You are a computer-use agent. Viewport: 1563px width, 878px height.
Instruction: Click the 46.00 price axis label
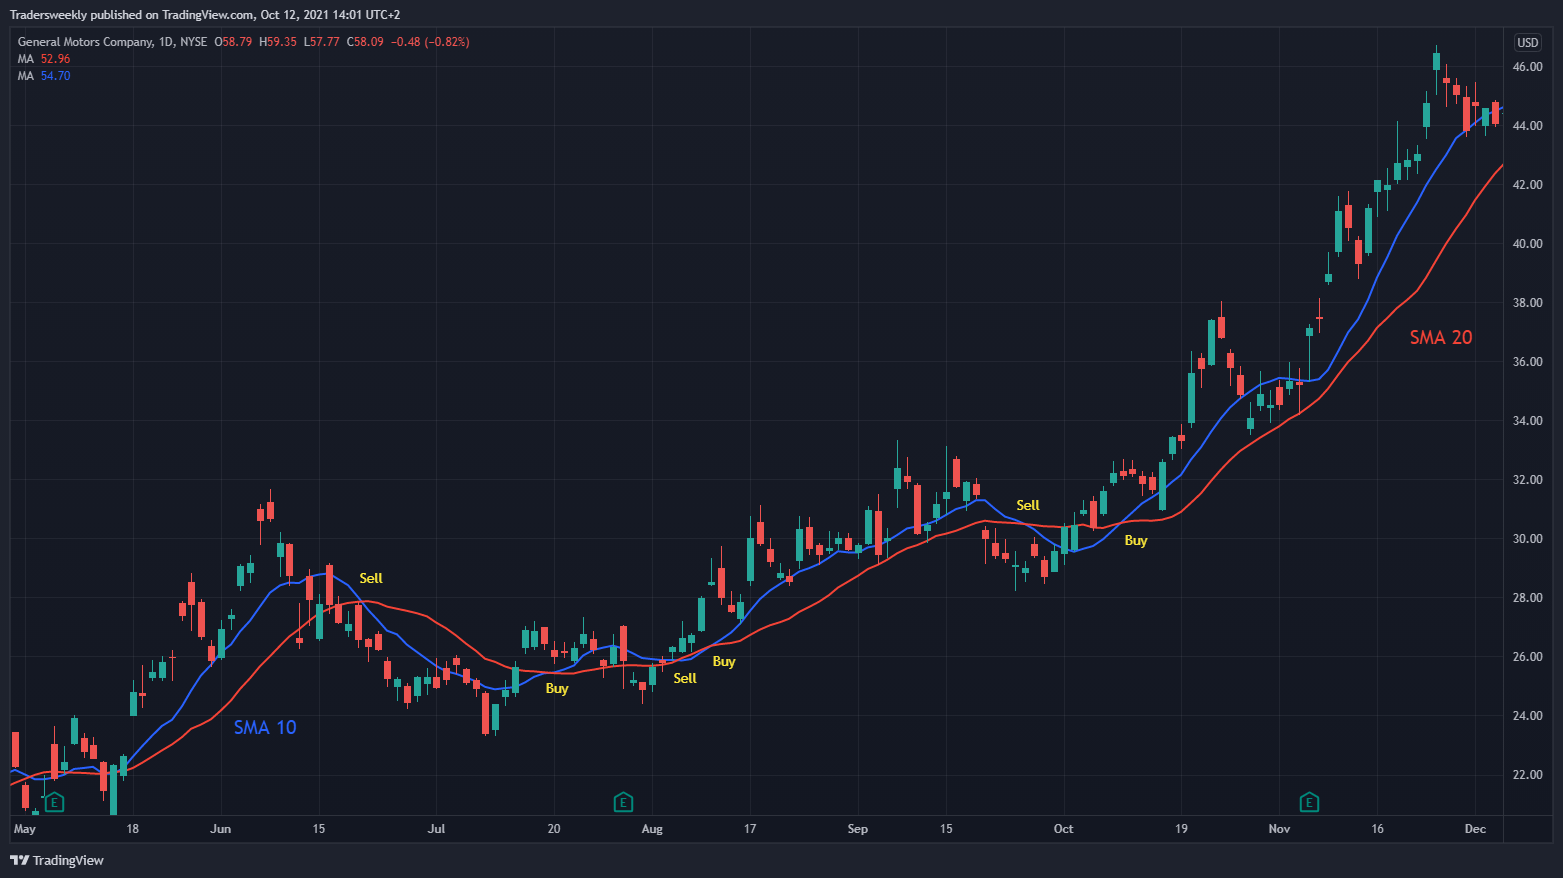click(1527, 67)
